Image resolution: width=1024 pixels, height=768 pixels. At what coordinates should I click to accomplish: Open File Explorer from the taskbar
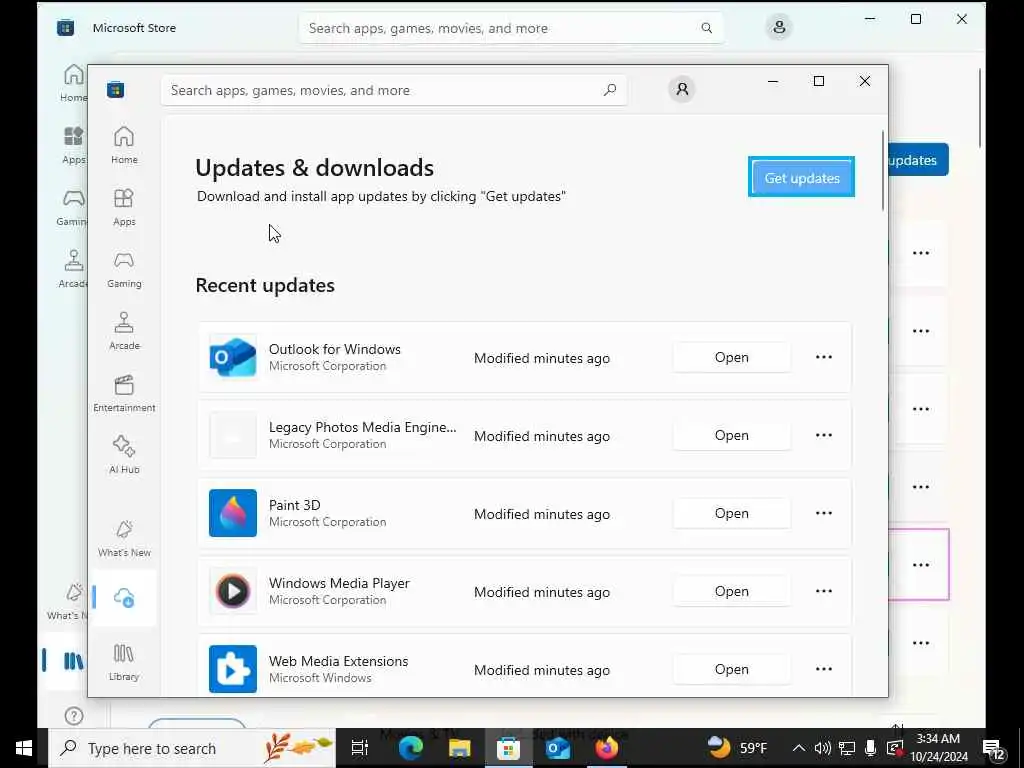(x=460, y=748)
